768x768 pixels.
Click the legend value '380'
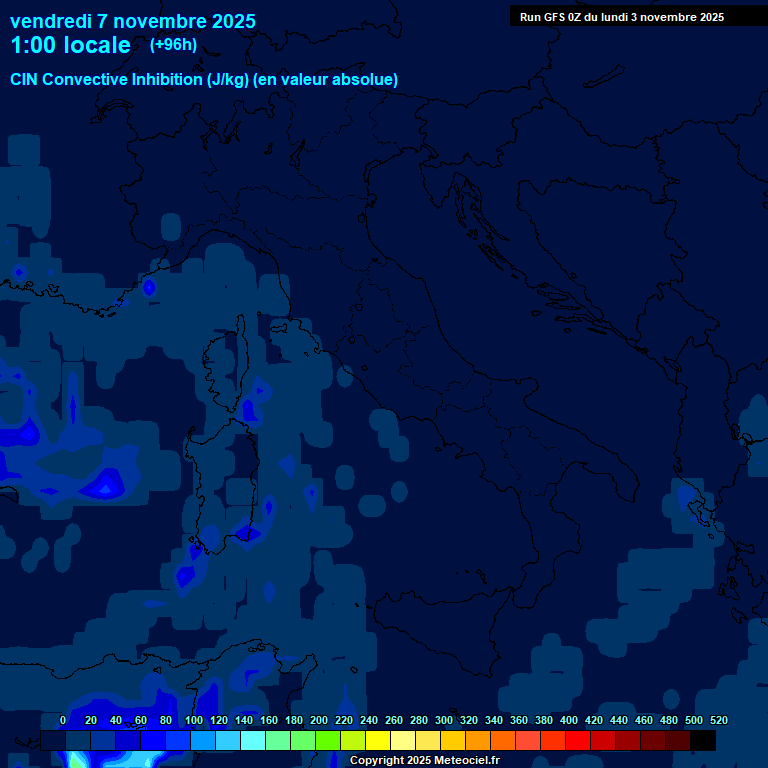pos(543,720)
